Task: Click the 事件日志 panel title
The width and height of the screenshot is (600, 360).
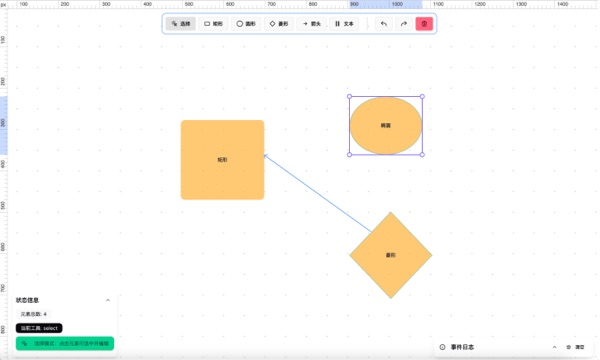Action: [462, 347]
